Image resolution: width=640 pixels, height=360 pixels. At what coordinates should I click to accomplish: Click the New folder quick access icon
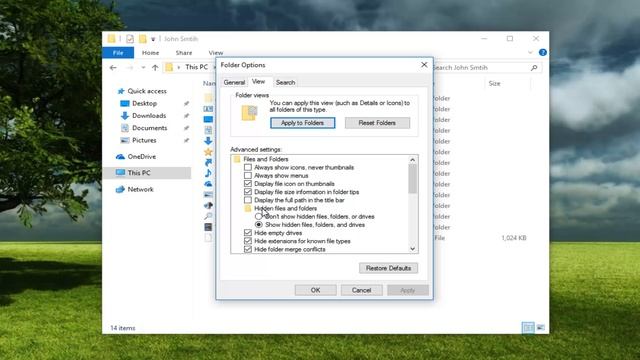[142, 39]
